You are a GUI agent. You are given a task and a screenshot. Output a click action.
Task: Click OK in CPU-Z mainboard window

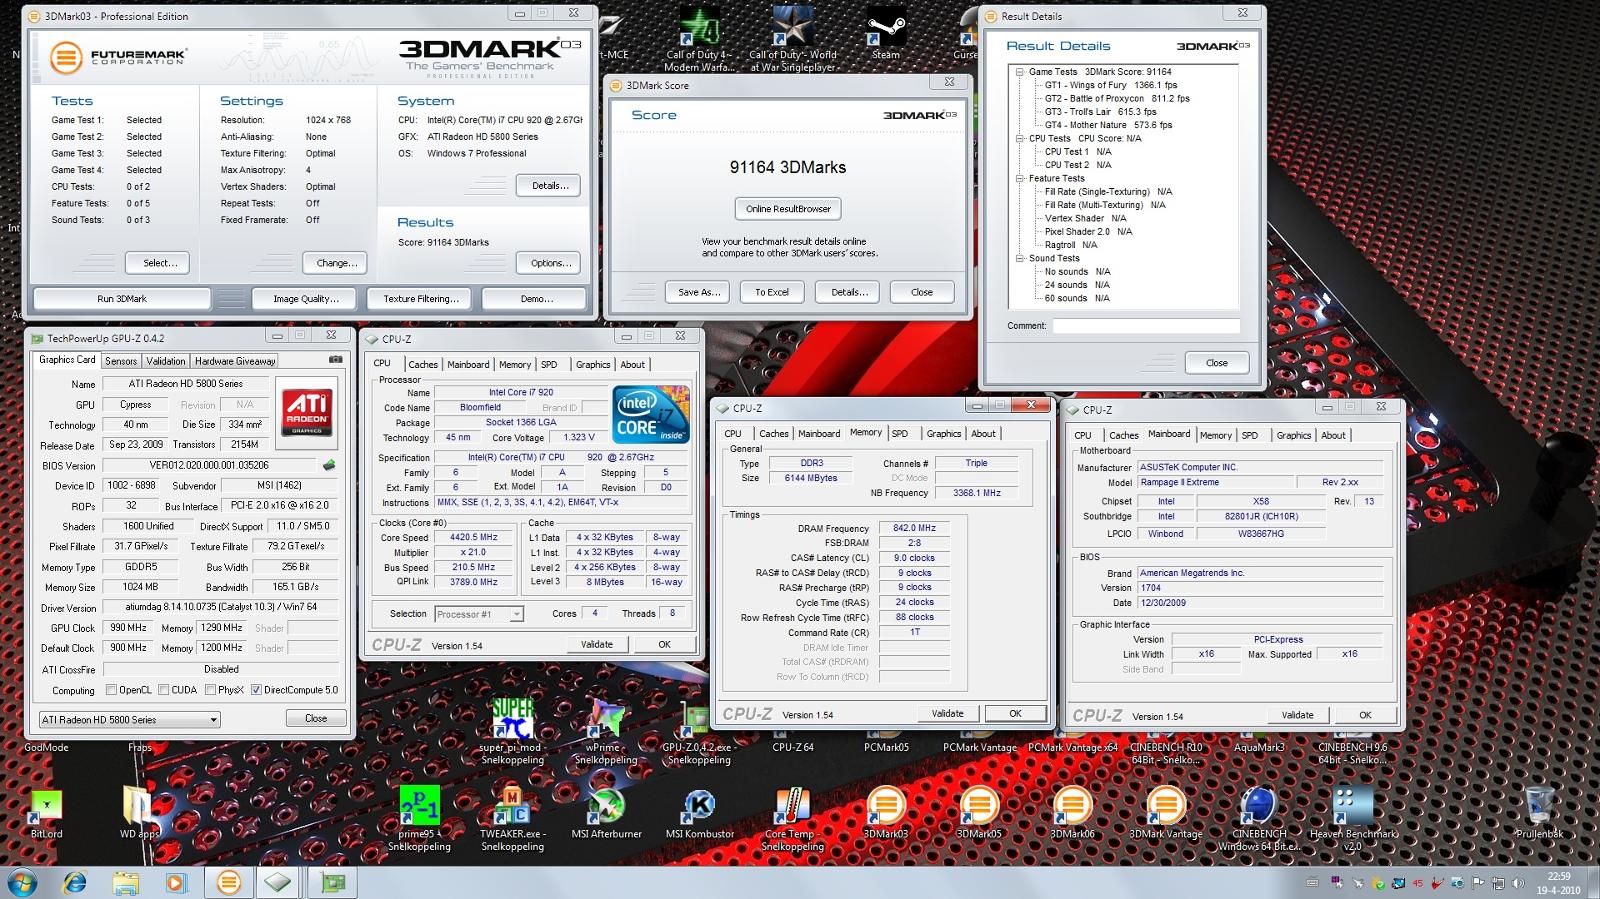point(1365,715)
